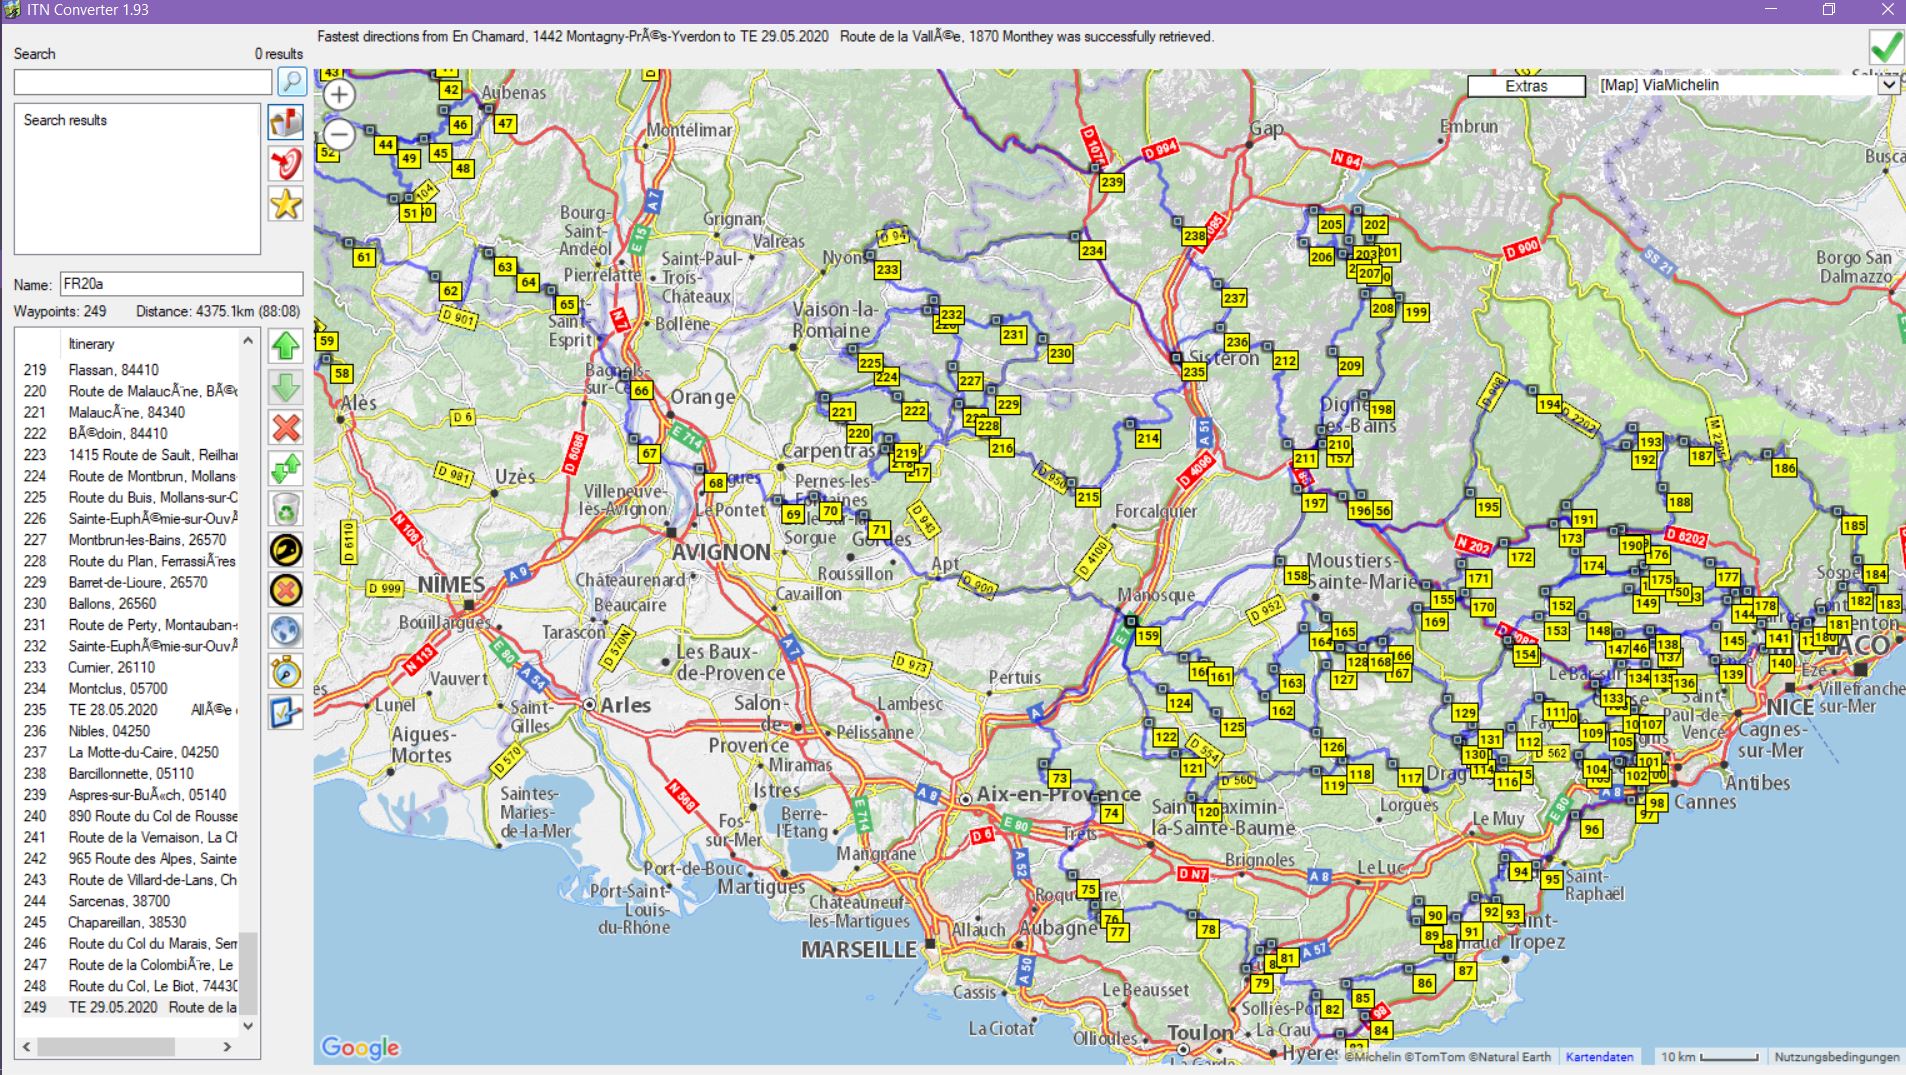
Task: Move waypoint up with green up arrow
Action: point(286,346)
